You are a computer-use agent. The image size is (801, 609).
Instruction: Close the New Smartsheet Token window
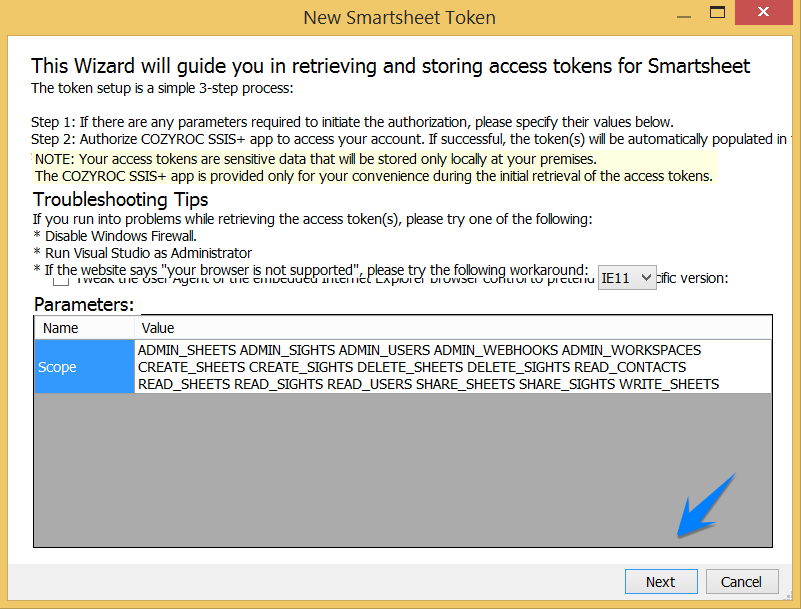click(x=764, y=12)
